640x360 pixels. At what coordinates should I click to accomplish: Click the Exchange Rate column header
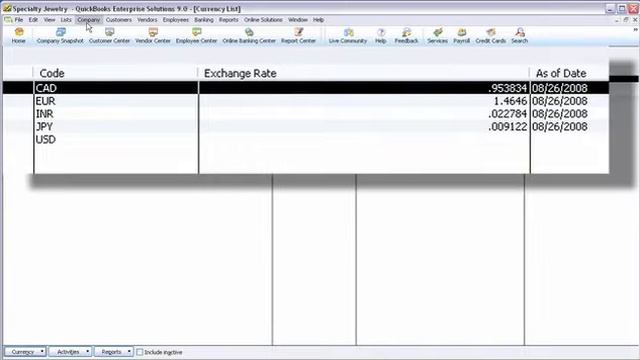tap(240, 73)
